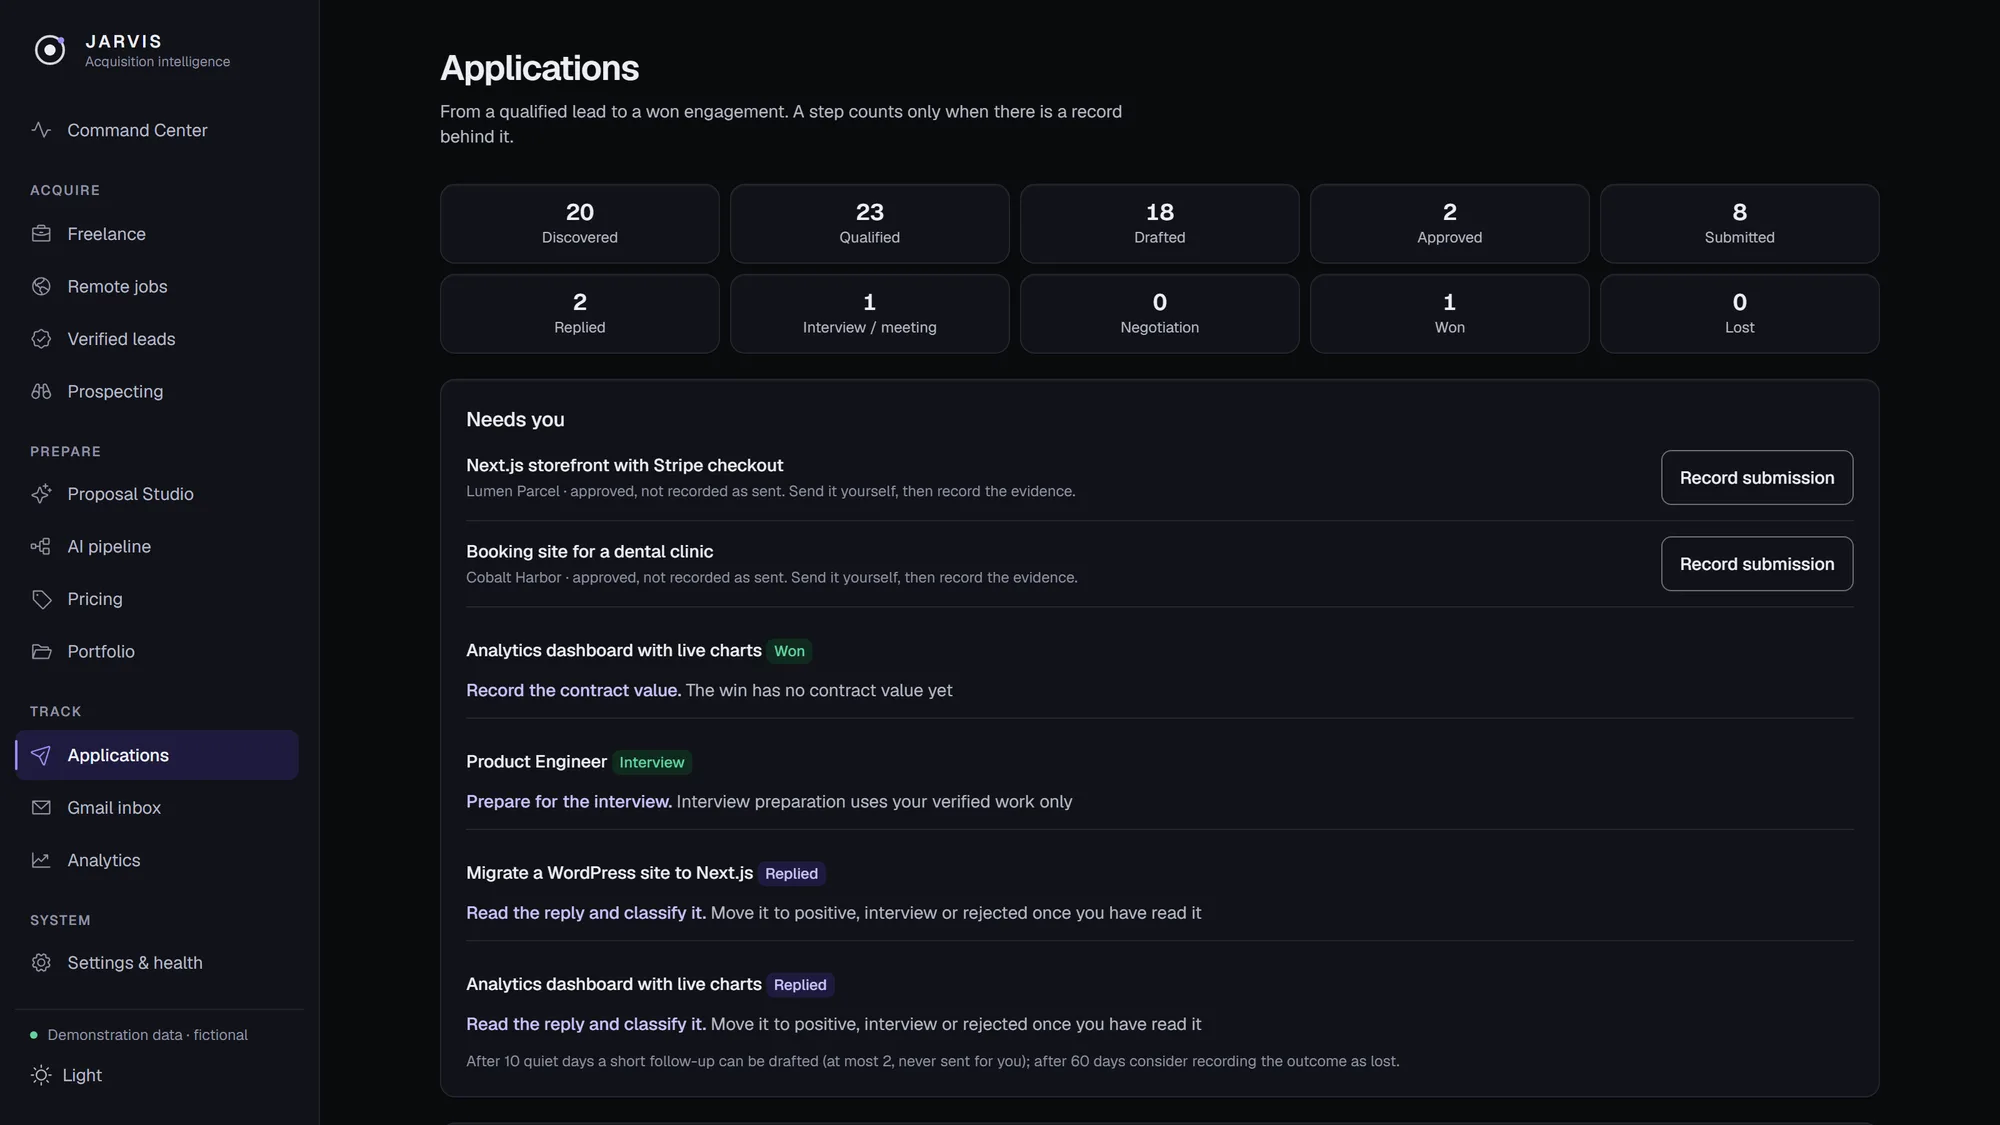Toggle the Light theme label
The height and width of the screenshot is (1125, 2000).
coord(82,1075)
